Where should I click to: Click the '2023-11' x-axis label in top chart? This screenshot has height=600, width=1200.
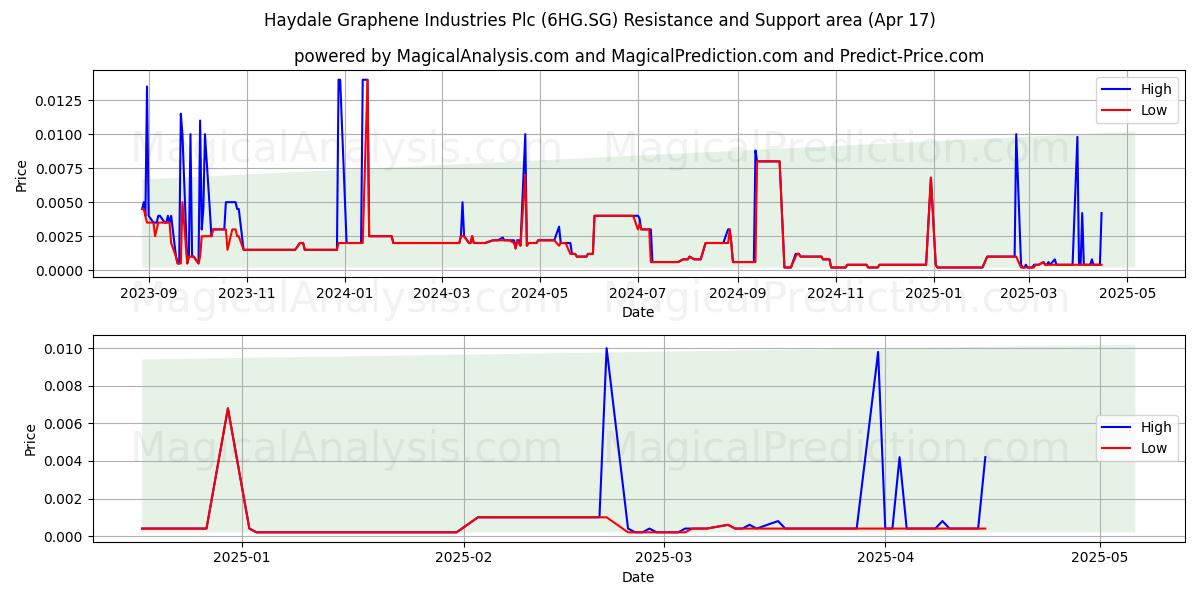(x=246, y=293)
